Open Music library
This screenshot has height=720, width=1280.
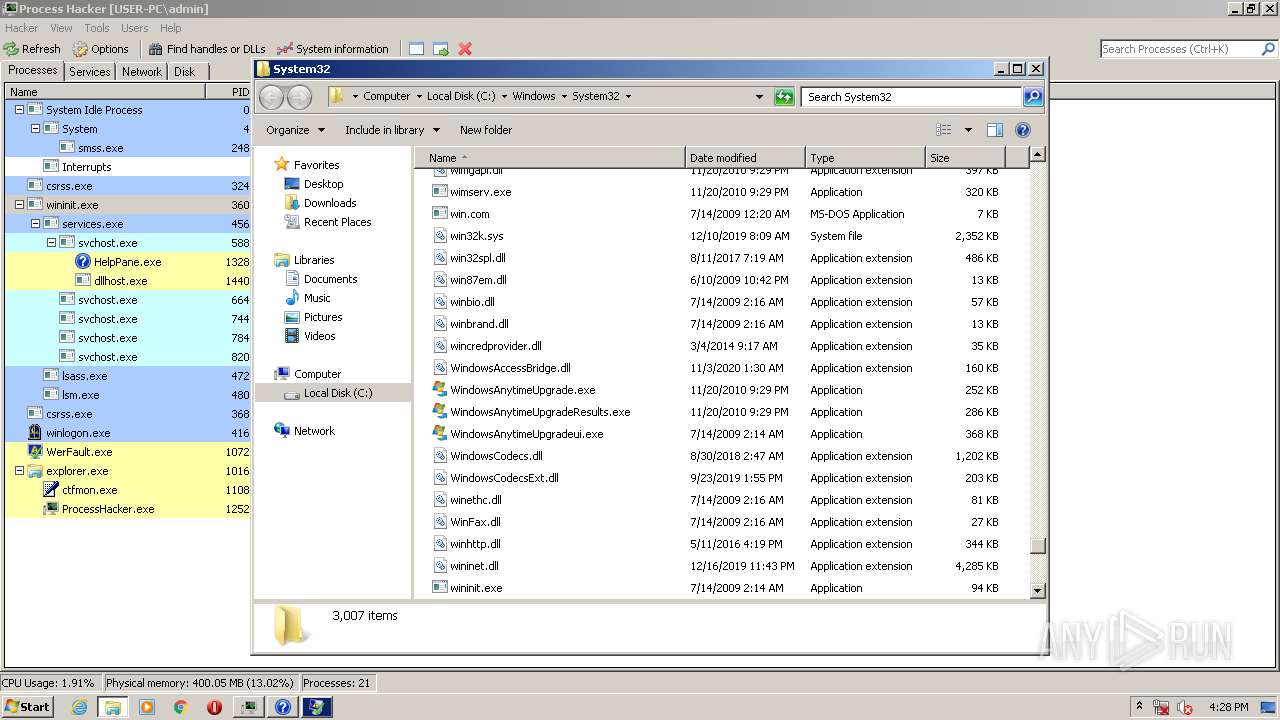pyautogui.click(x=317, y=298)
